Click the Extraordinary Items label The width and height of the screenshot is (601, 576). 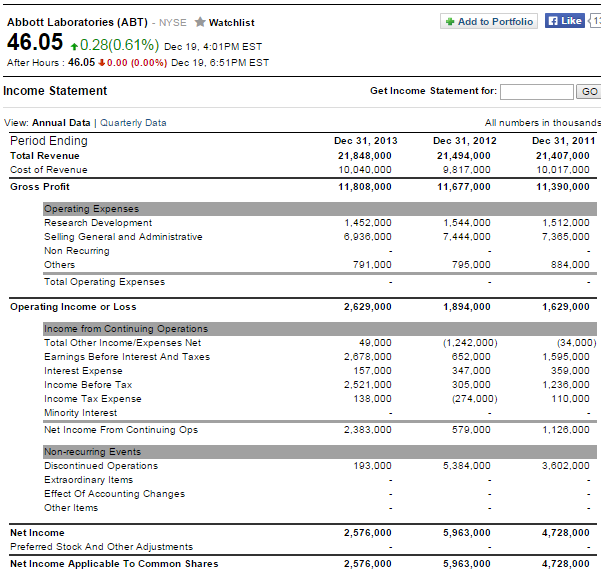point(89,480)
